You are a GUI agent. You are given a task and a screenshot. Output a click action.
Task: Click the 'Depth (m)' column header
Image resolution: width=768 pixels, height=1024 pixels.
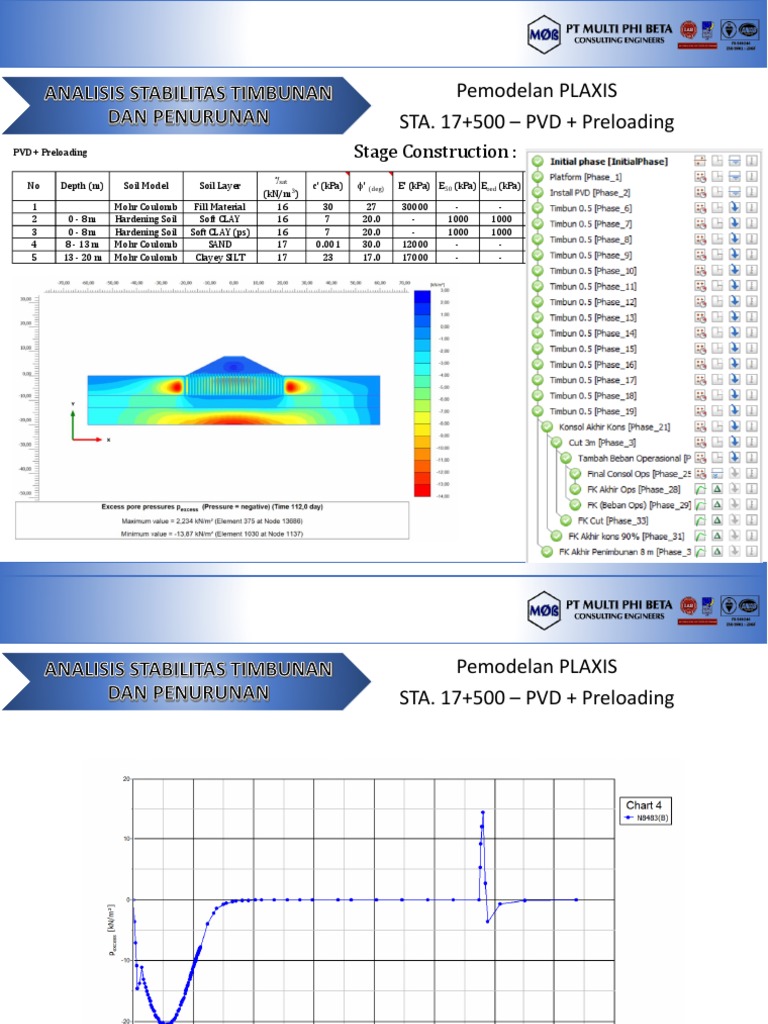point(82,185)
